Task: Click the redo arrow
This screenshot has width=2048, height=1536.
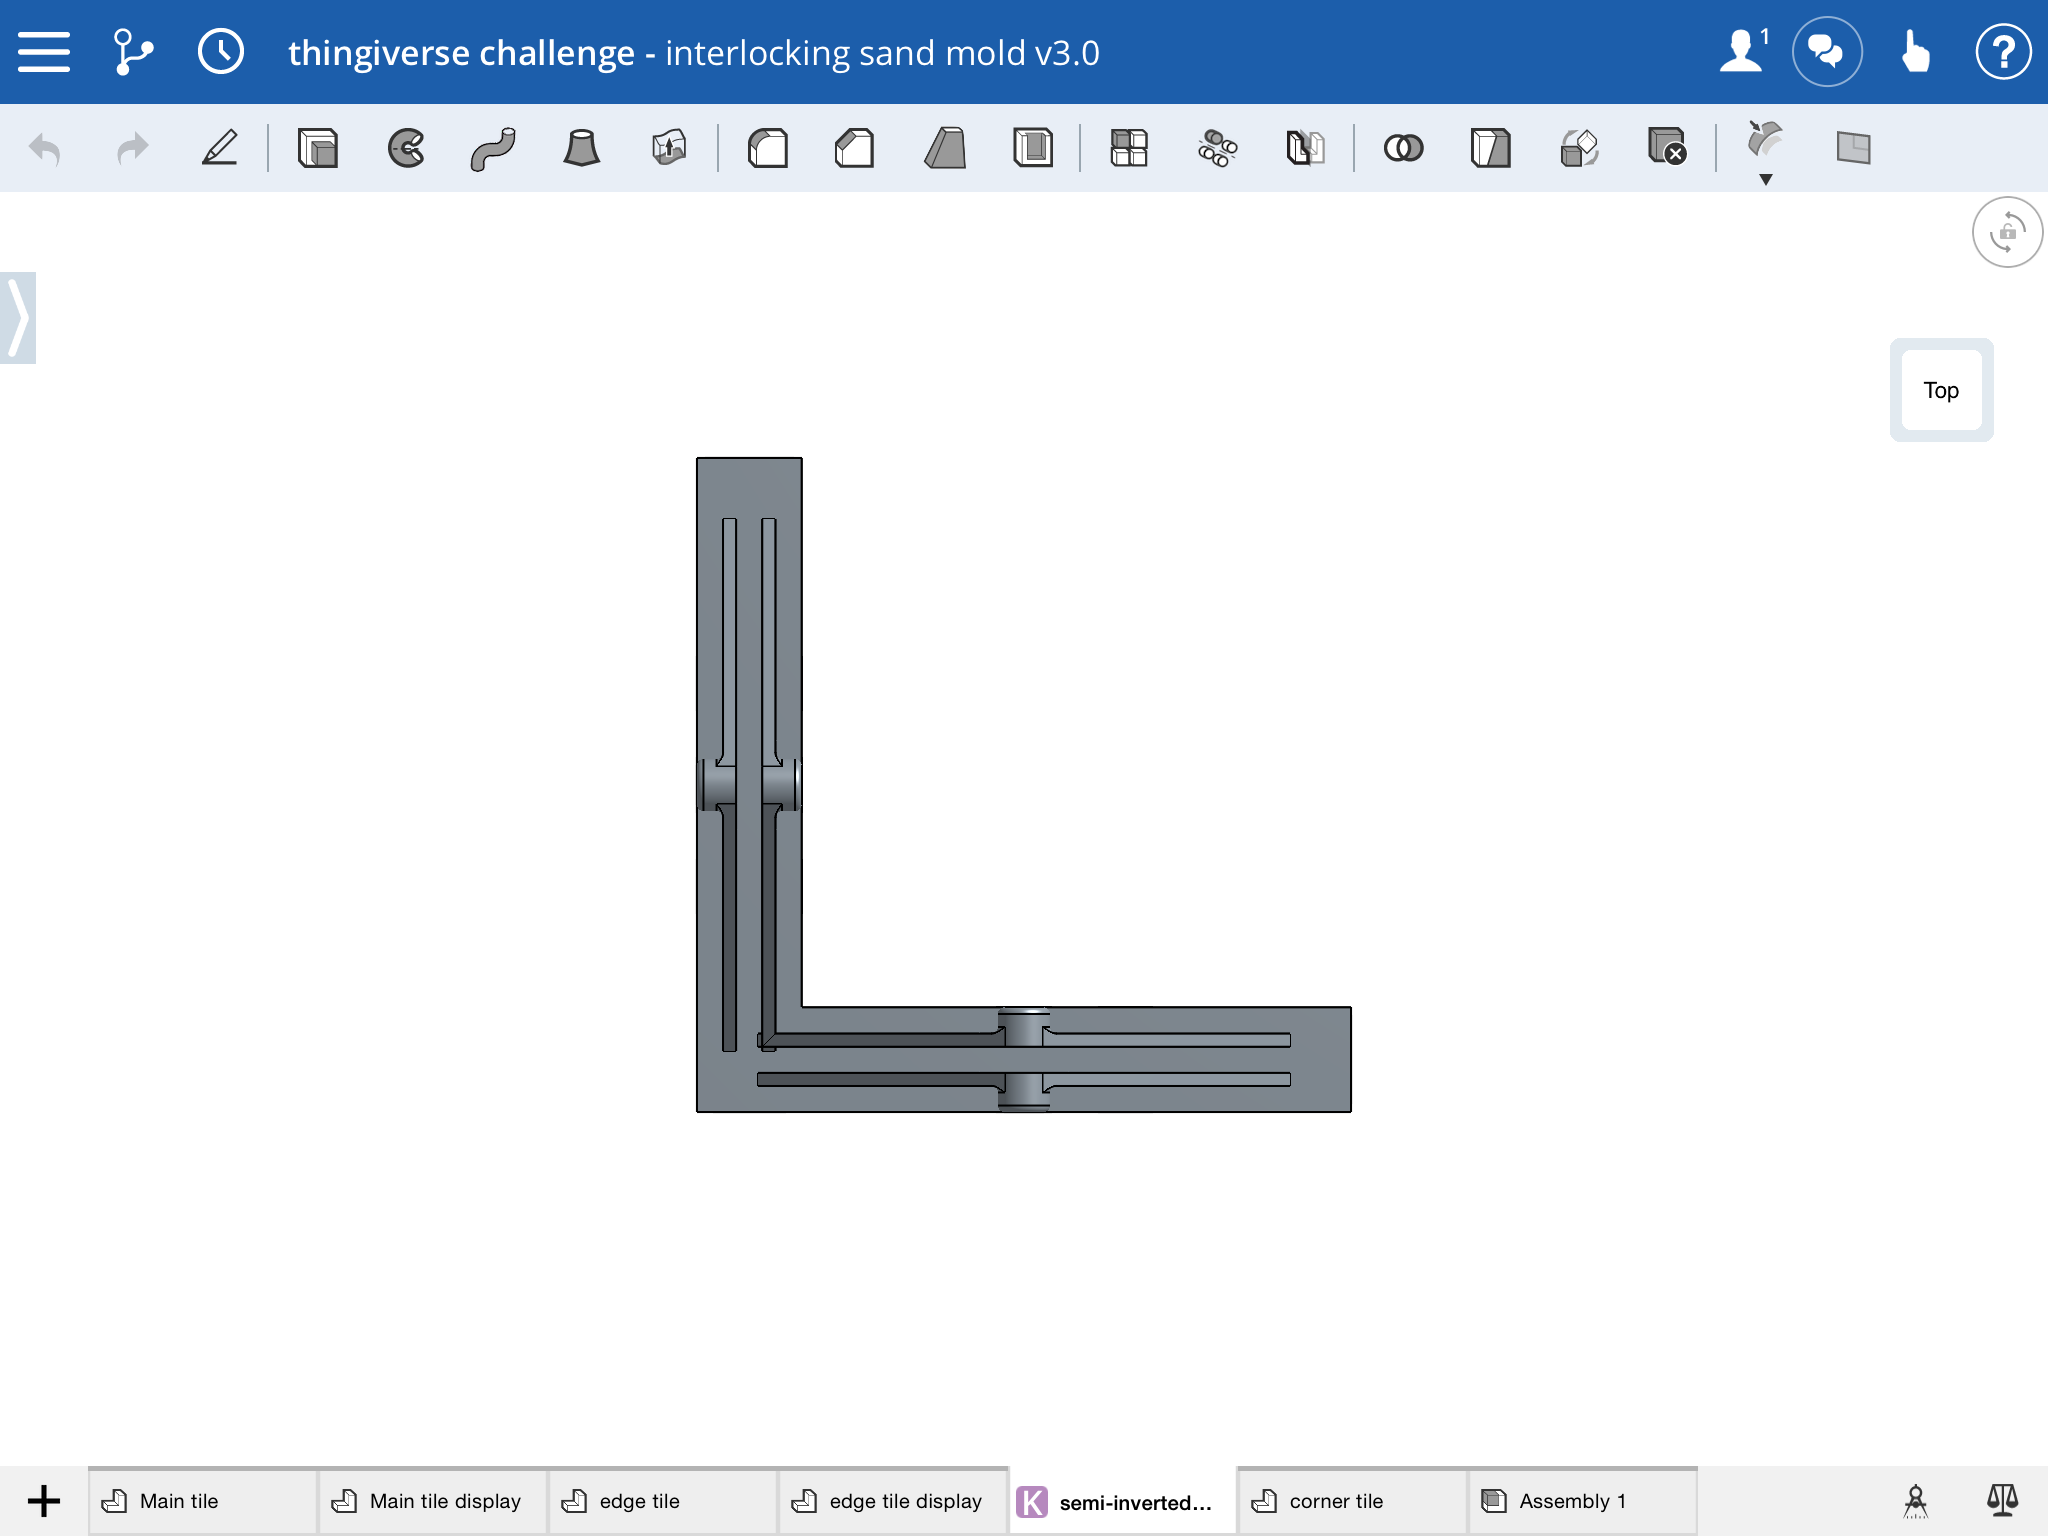Action: pyautogui.click(x=132, y=149)
